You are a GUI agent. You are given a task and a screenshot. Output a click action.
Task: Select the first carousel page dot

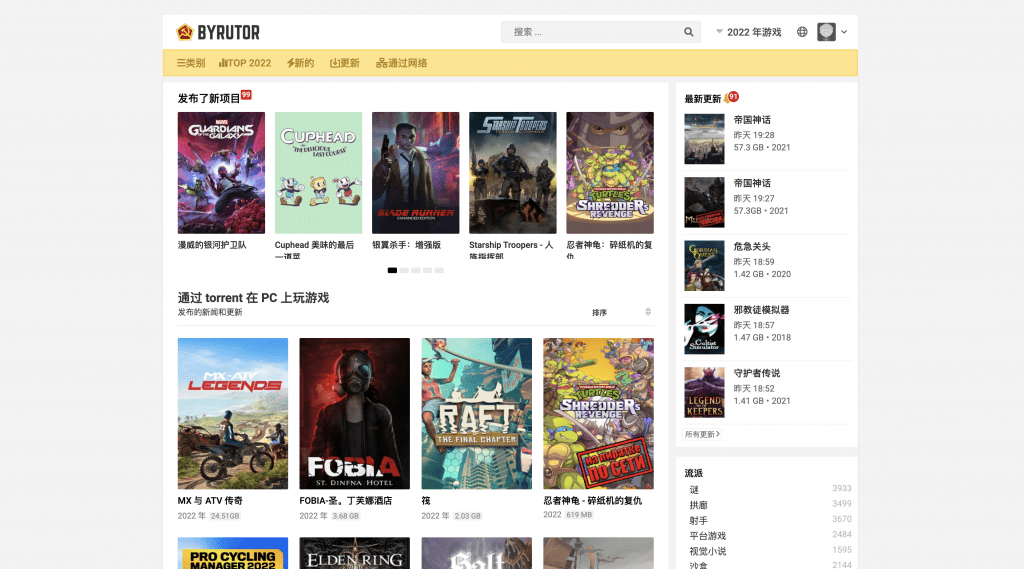[392, 270]
